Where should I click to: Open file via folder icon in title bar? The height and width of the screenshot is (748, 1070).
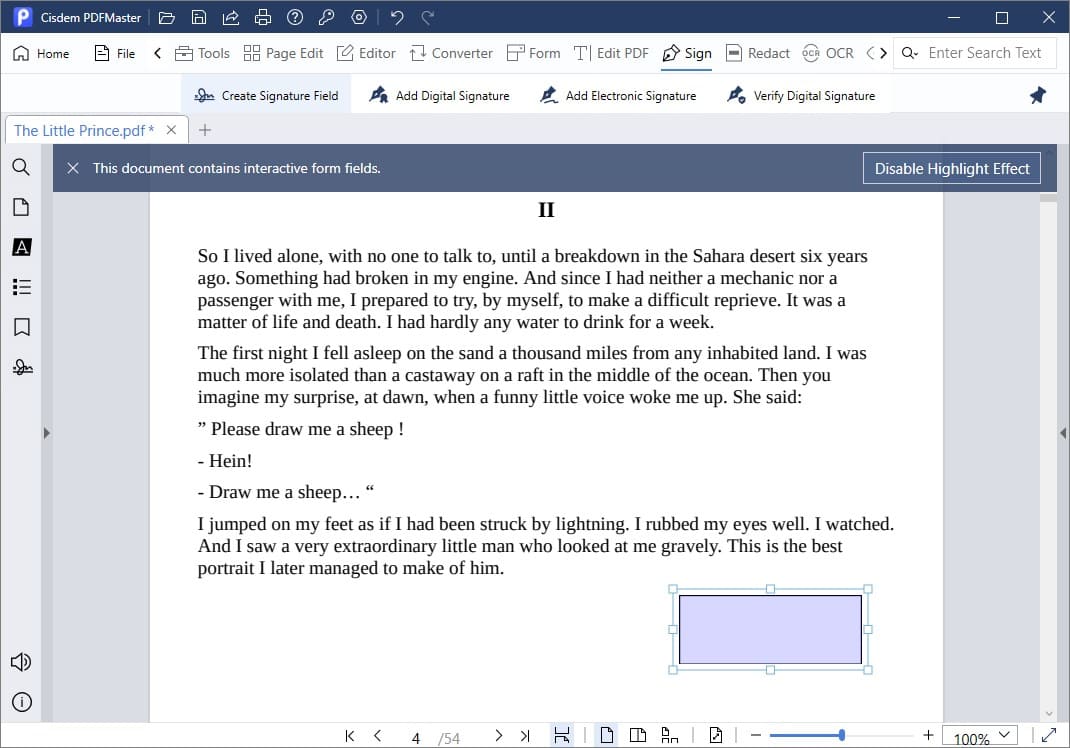pos(167,18)
